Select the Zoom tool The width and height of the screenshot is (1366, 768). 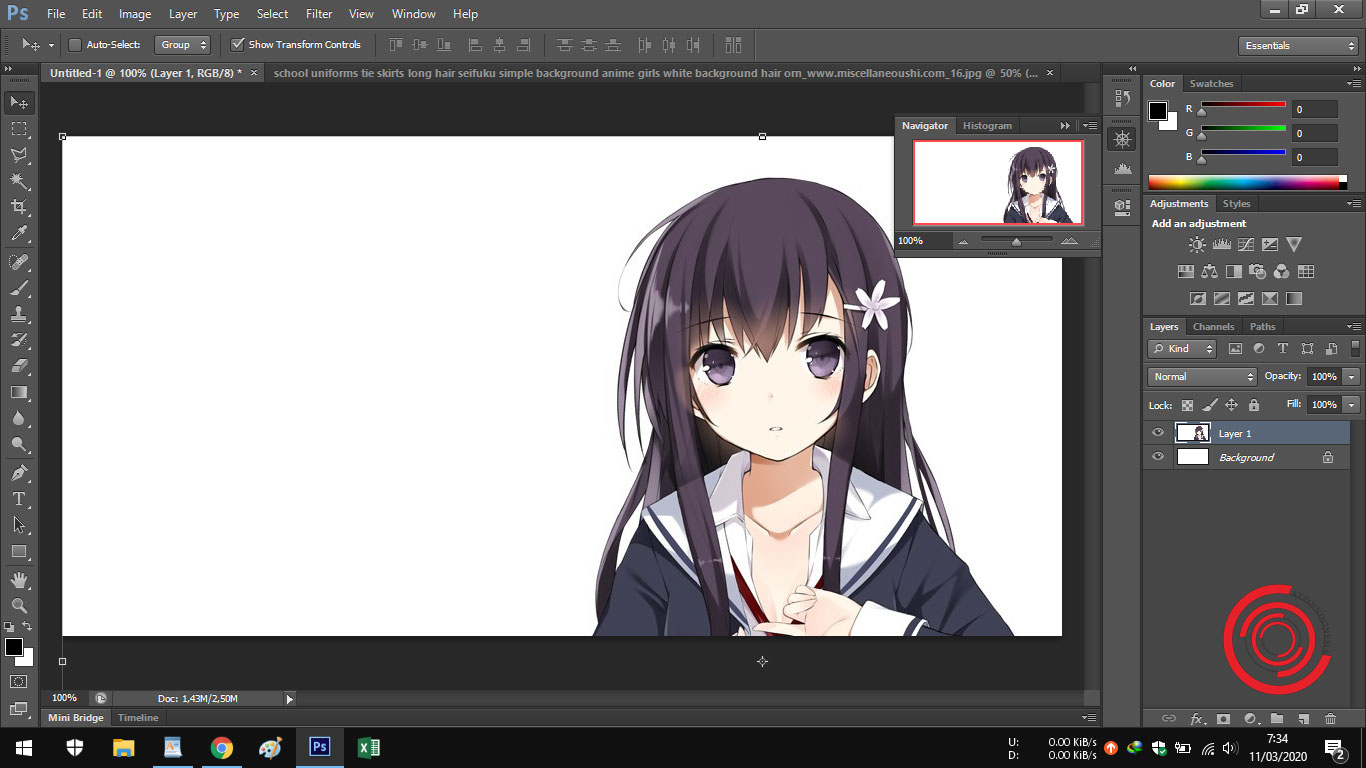tap(19, 605)
